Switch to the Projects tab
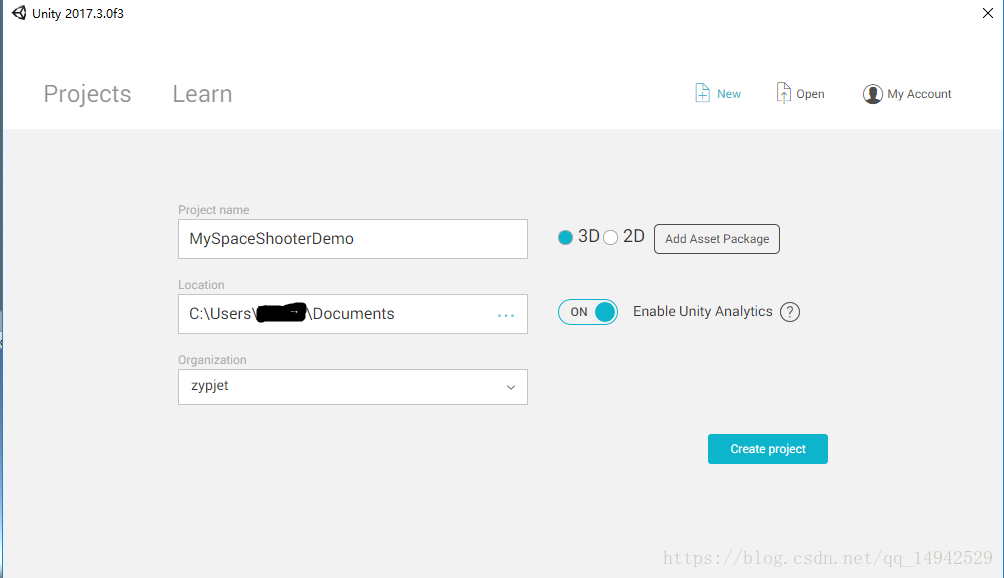This screenshot has height=578, width=1004. (87, 94)
